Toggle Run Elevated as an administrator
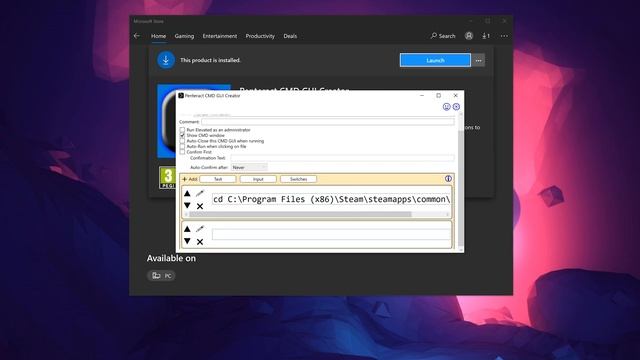 pyautogui.click(x=182, y=130)
